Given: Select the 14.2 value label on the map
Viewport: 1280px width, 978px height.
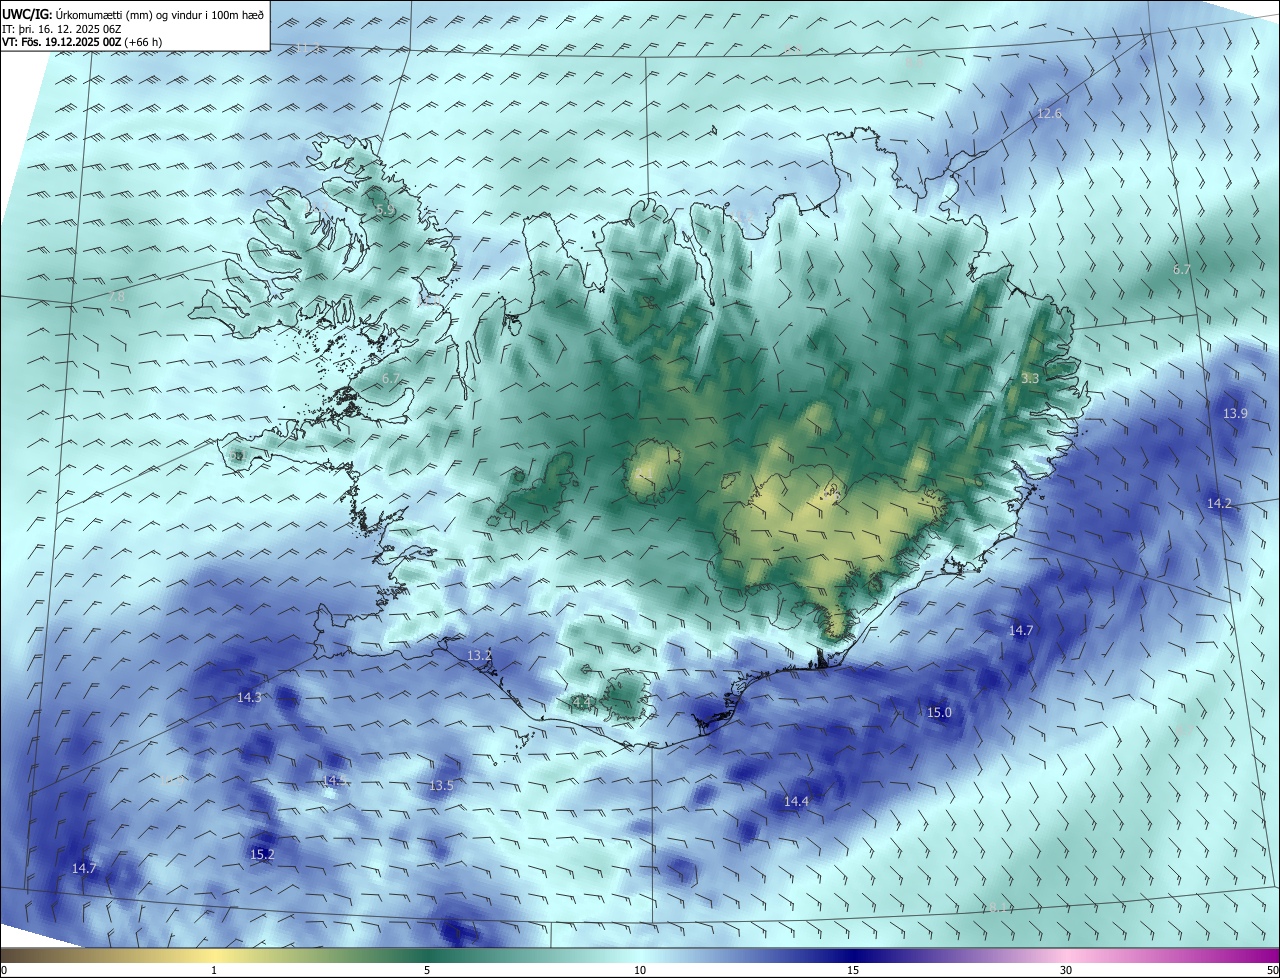Looking at the screenshot, I should click(x=1219, y=503).
